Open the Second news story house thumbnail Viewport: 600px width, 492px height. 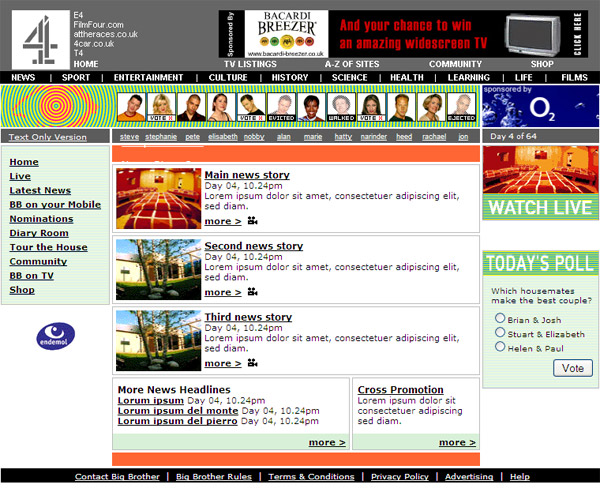click(158, 269)
